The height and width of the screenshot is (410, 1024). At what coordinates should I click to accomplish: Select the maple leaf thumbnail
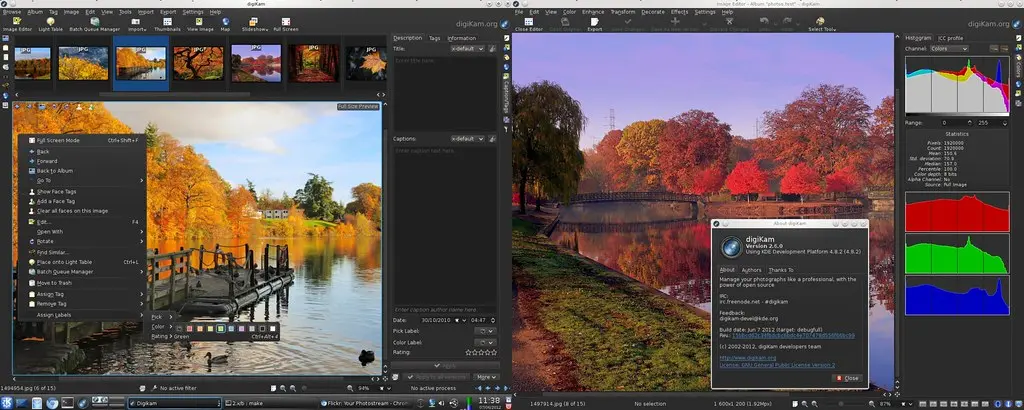point(366,63)
